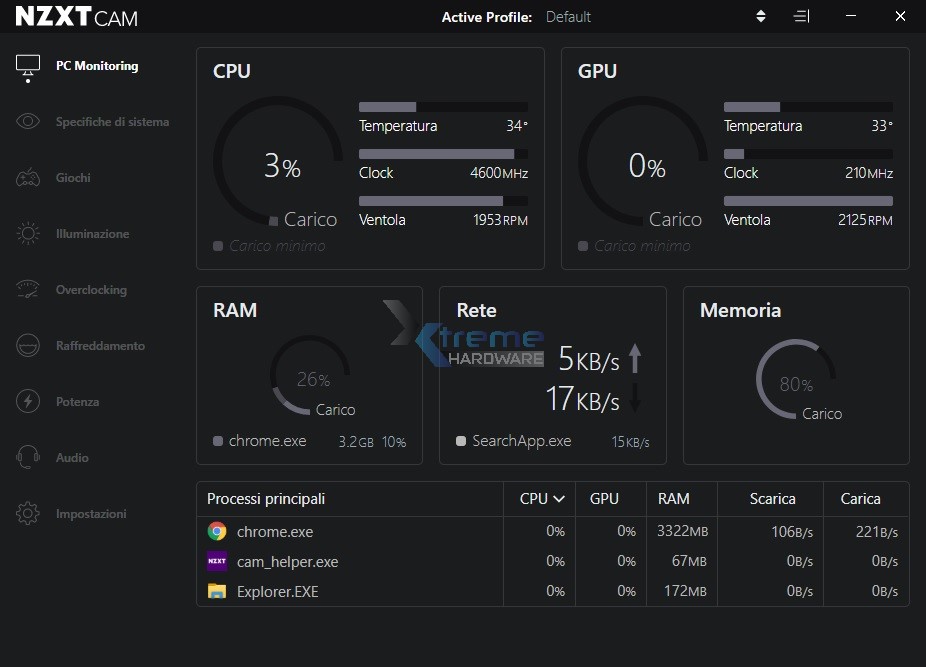This screenshot has width=926, height=667.
Task: Select the Giochi gamepad icon
Action: coord(28,178)
